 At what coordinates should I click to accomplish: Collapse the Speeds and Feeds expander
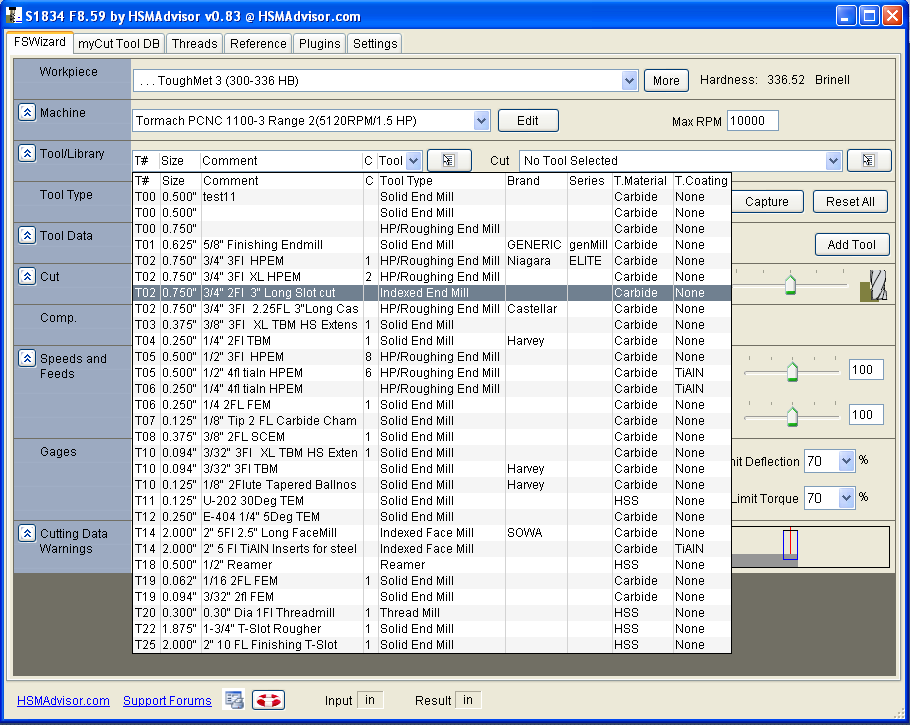27,358
